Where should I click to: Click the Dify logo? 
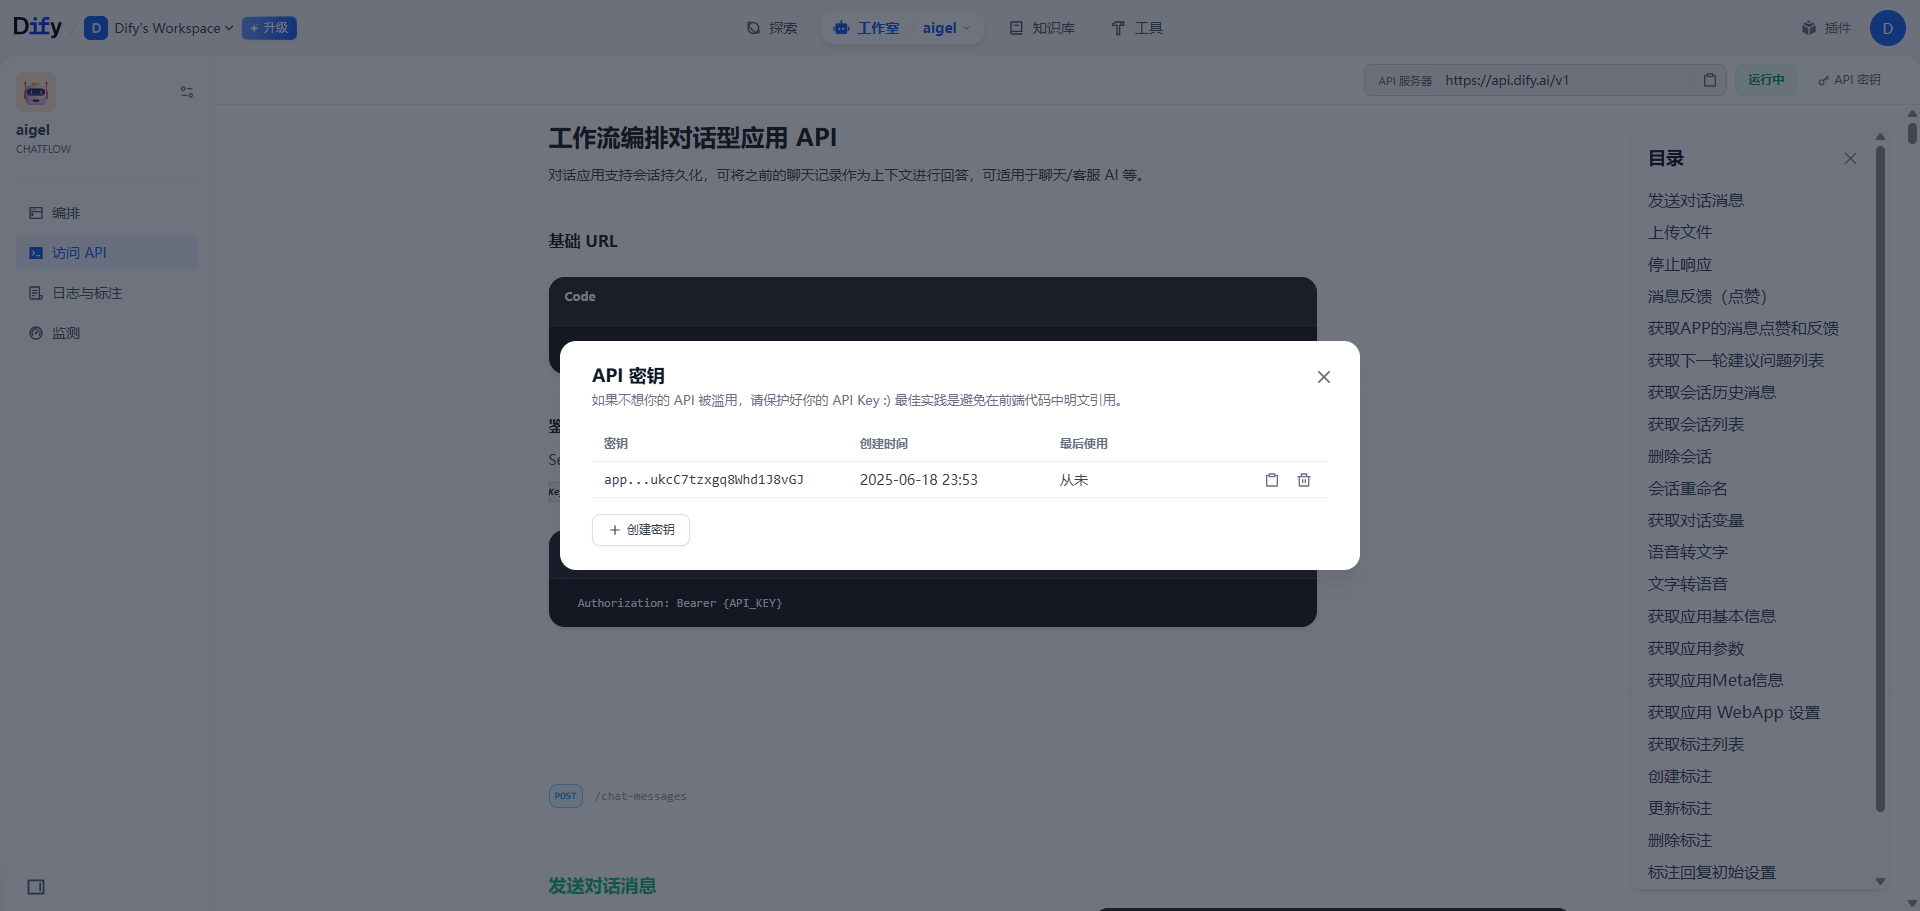(37, 26)
